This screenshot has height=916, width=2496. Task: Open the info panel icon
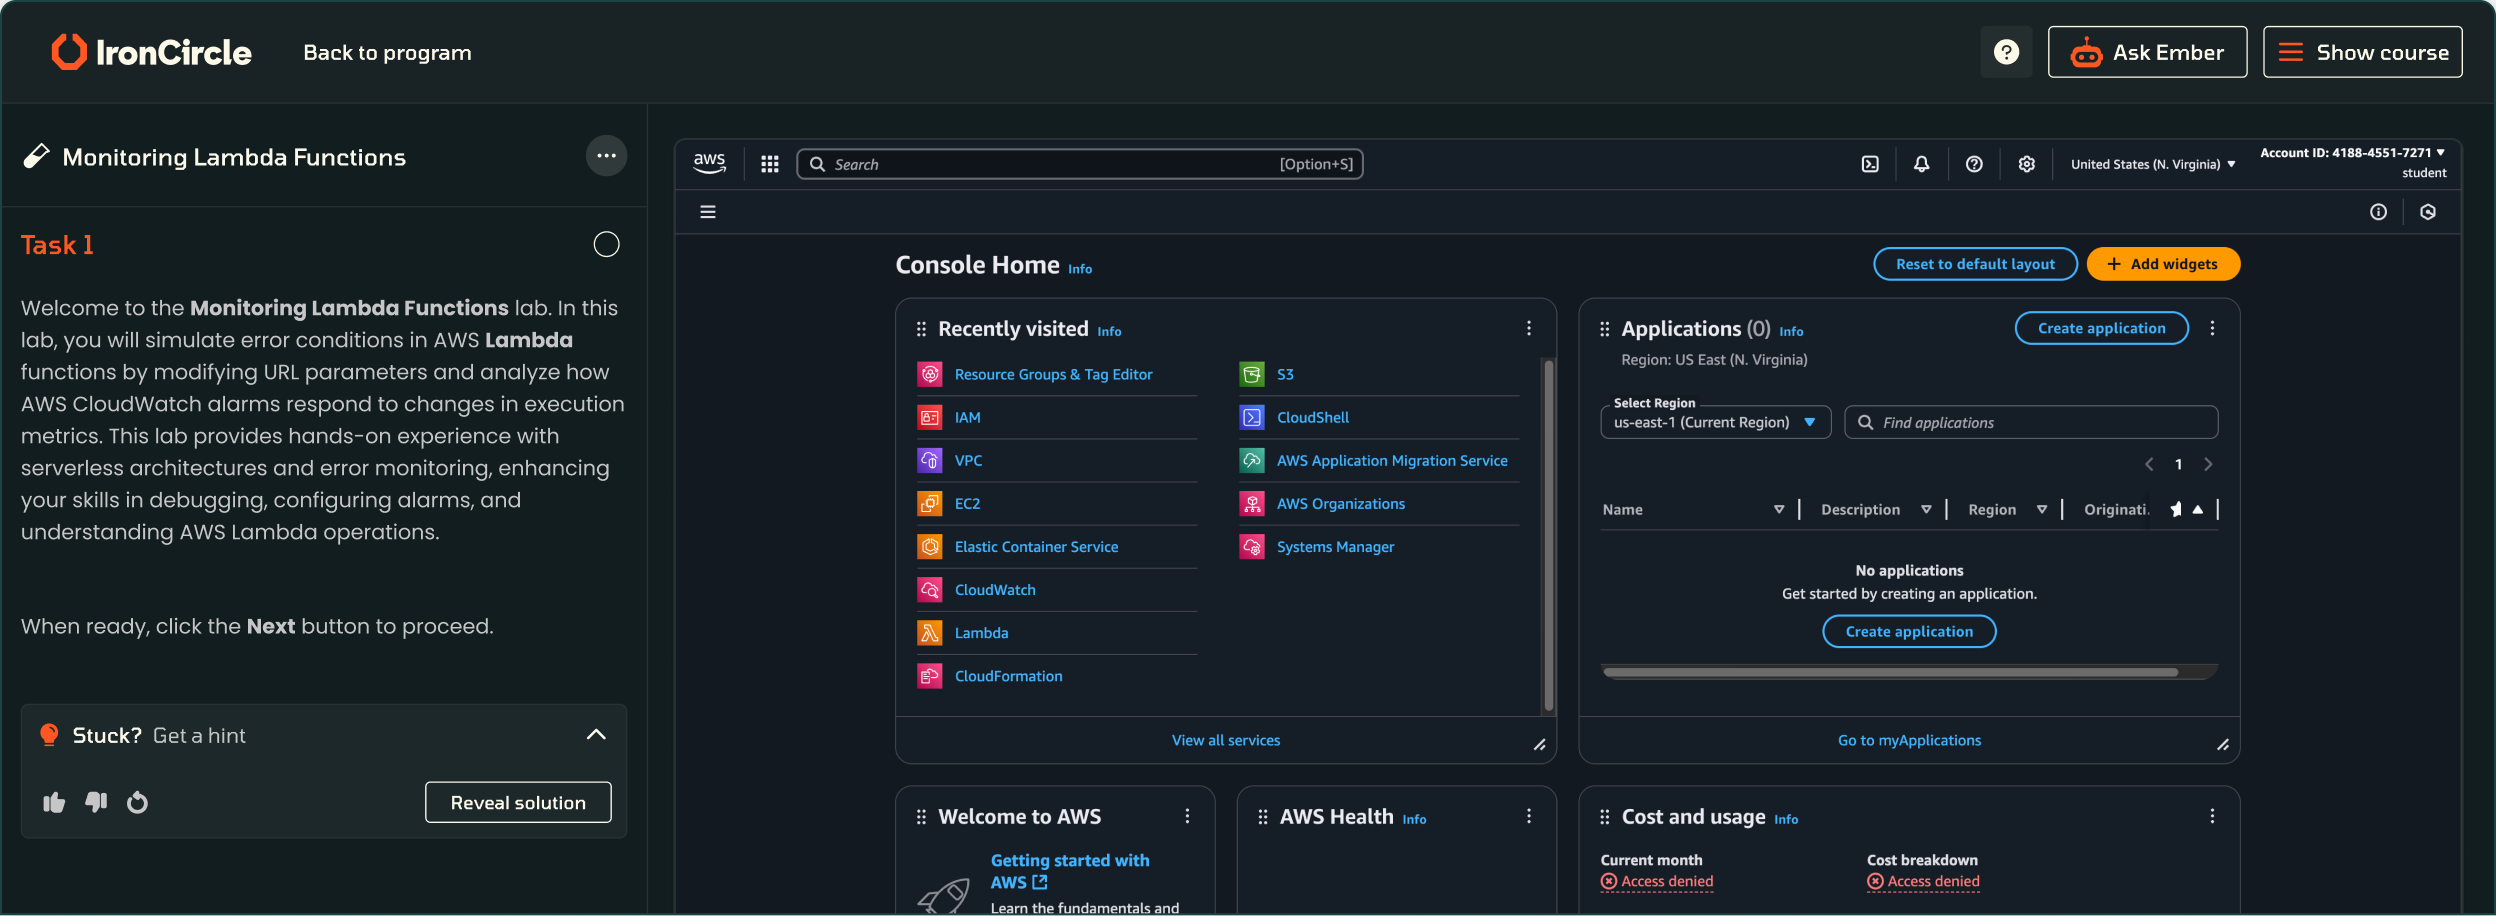2378,212
